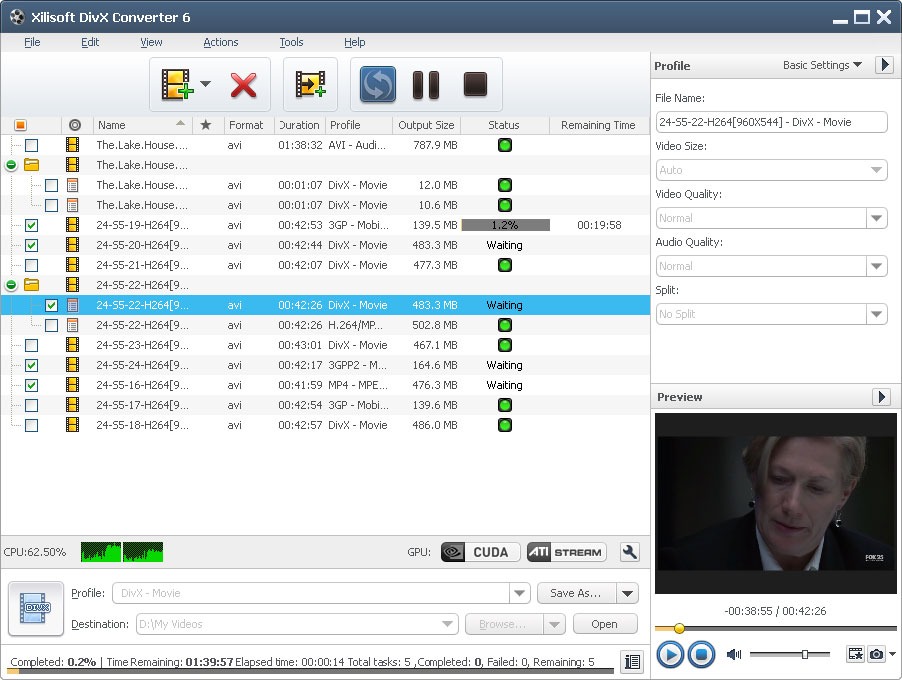Screen dimensions: 902x680
Task: Click folder icon of The.Lake.House group
Action: click(x=31, y=165)
